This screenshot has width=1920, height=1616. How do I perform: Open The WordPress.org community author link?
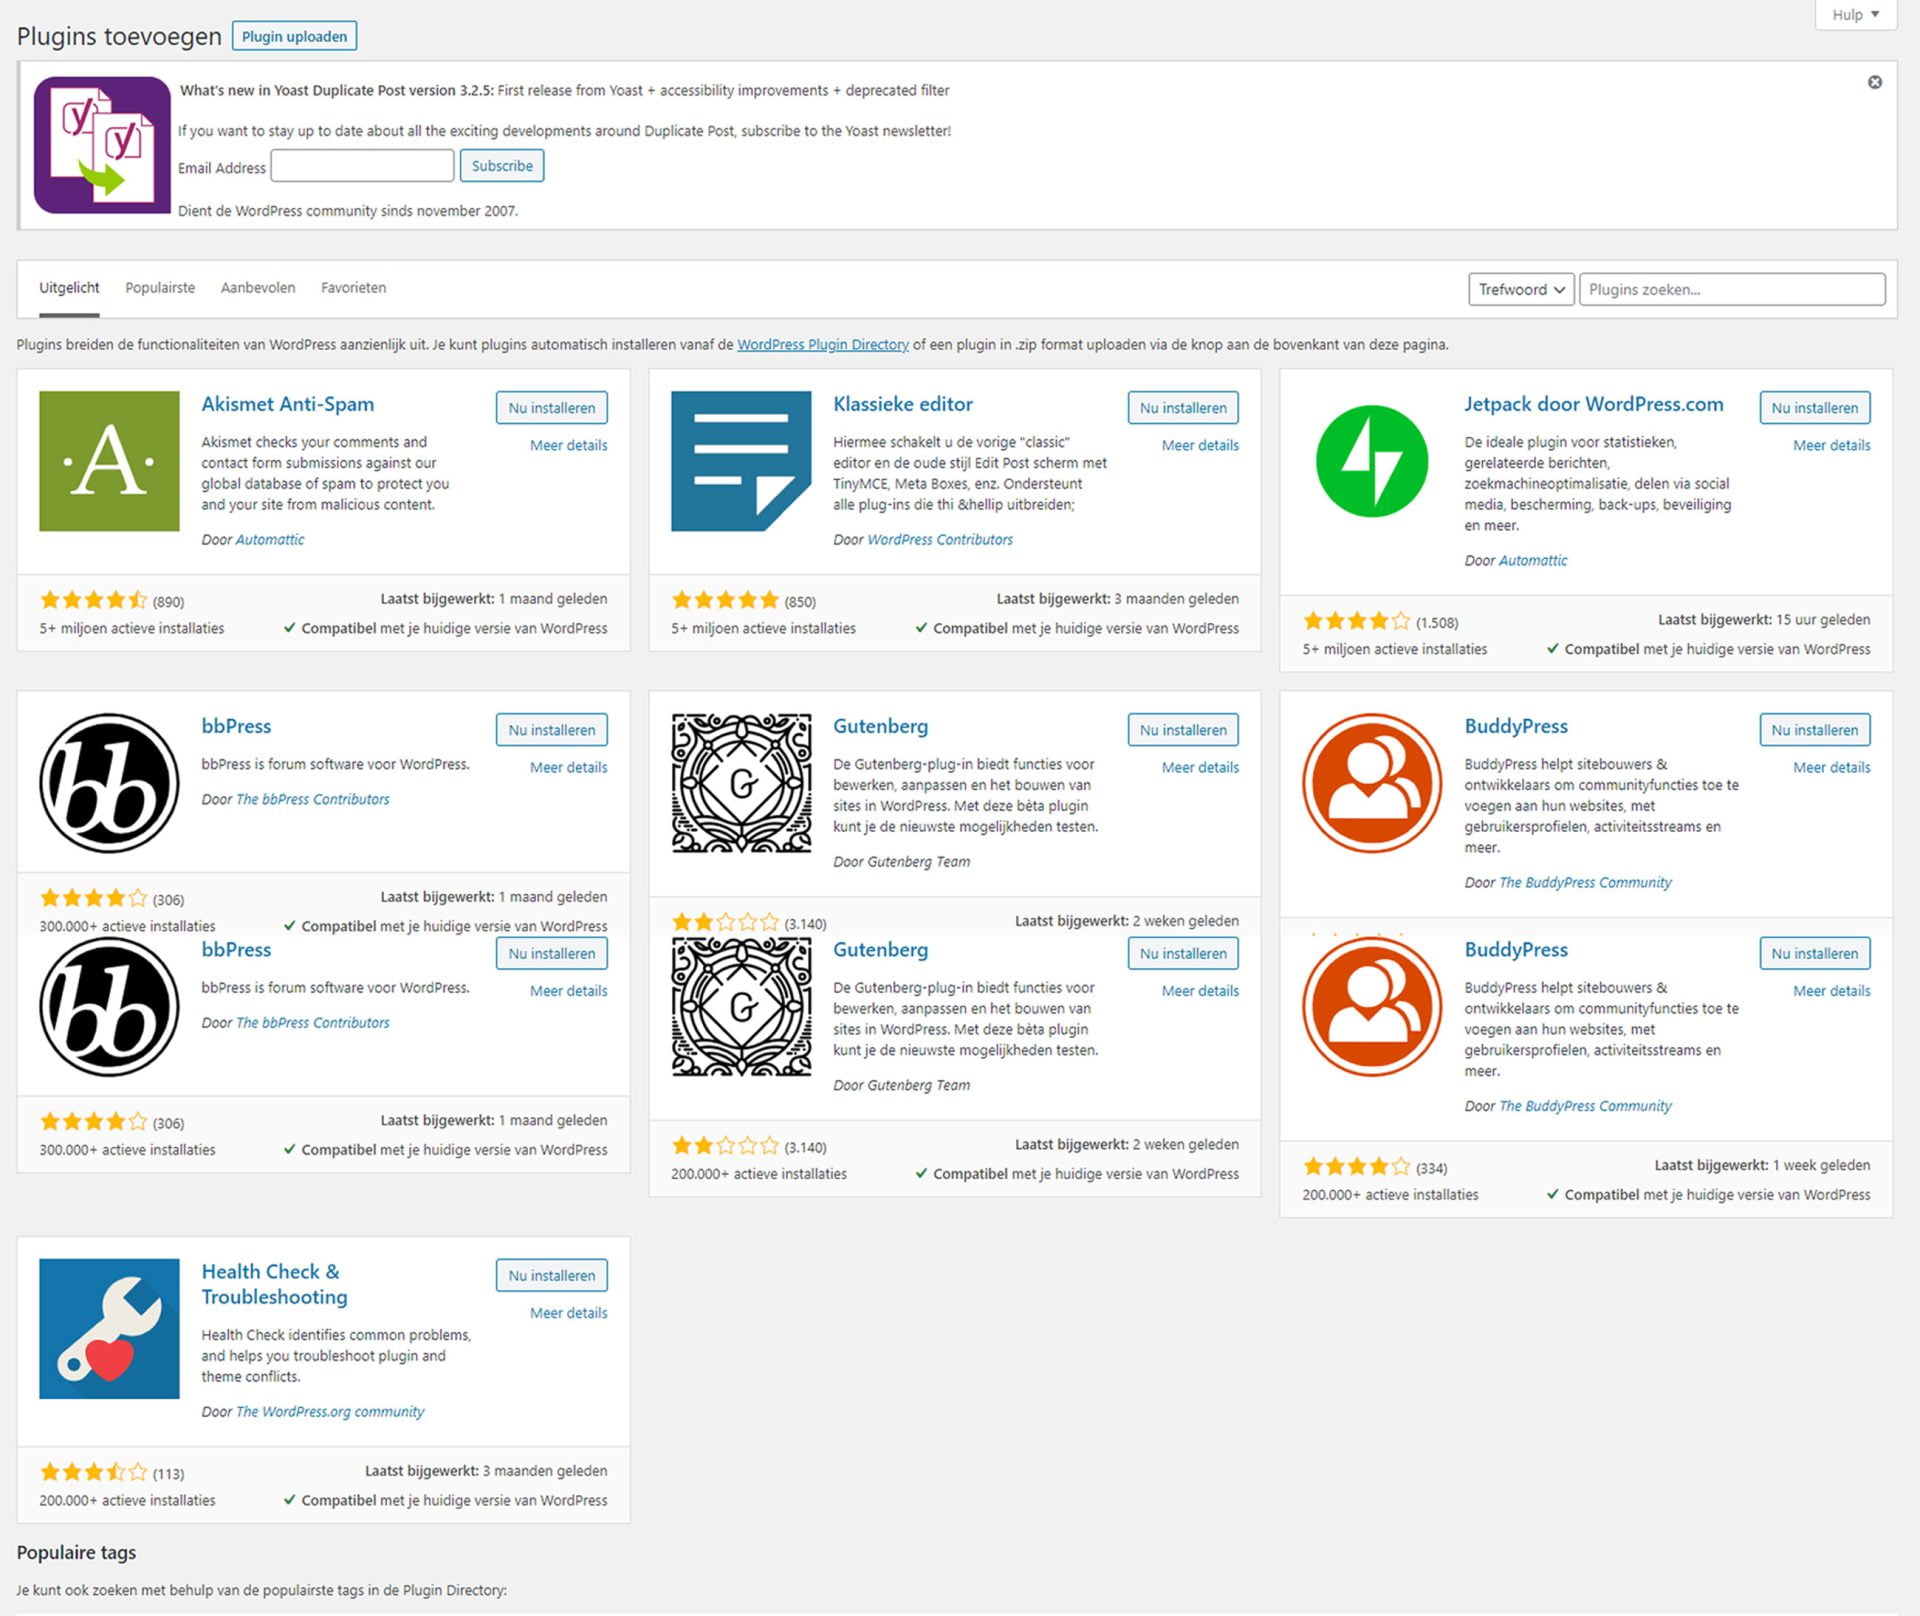pyautogui.click(x=330, y=1412)
